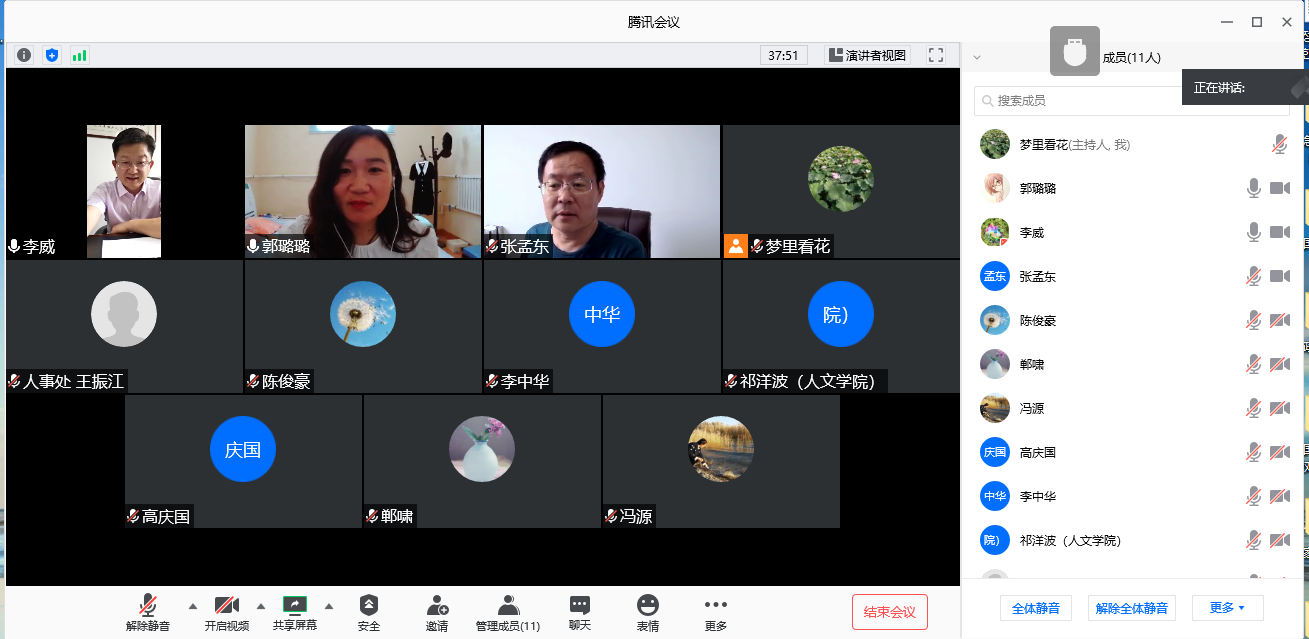
Task: Click the orange host icon on 梦里看花 tile
Action: [x=736, y=246]
